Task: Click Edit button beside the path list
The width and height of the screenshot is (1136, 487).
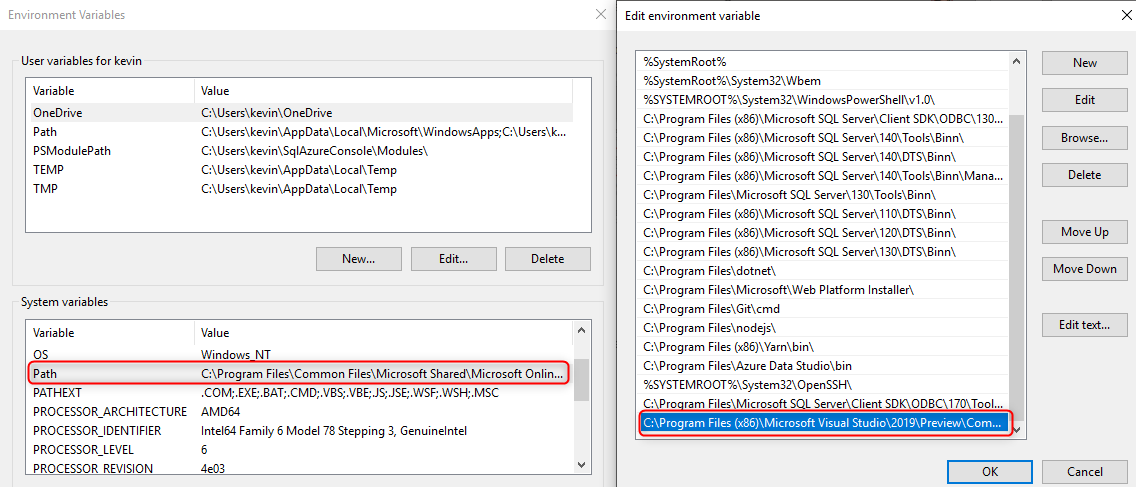Action: (x=1085, y=100)
